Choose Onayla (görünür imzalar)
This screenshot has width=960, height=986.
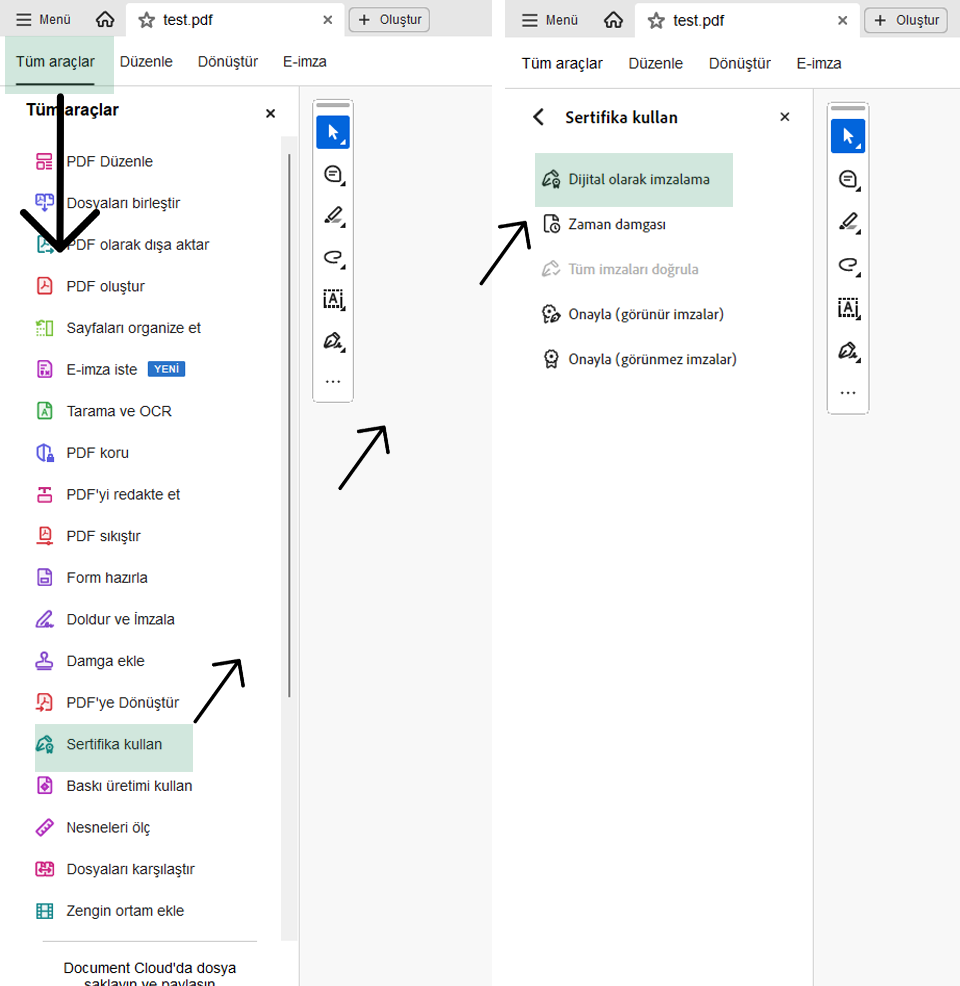coord(645,314)
